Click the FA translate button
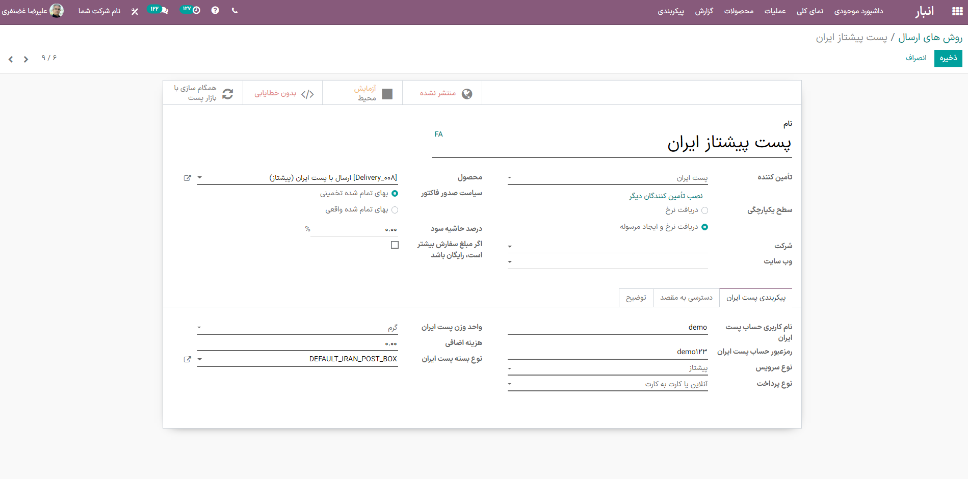968x479 pixels. (438, 134)
